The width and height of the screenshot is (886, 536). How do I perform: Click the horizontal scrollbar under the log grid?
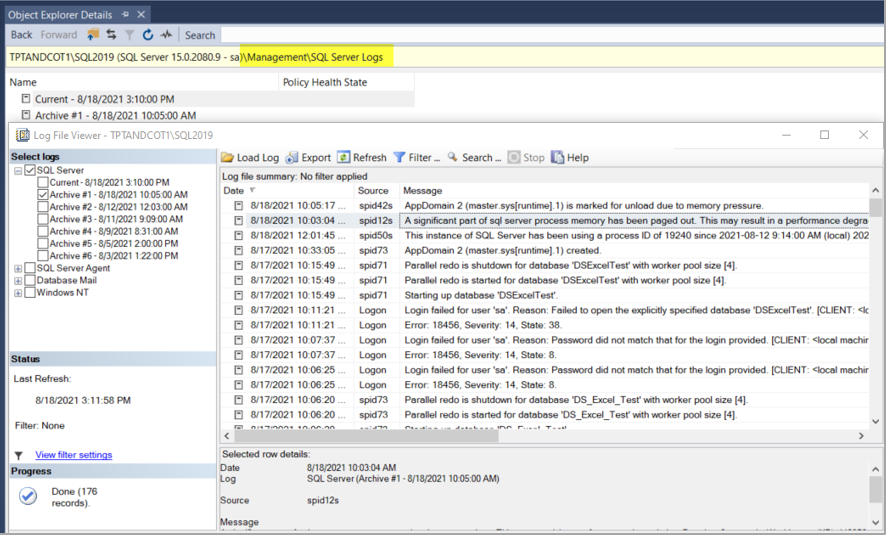(x=540, y=436)
